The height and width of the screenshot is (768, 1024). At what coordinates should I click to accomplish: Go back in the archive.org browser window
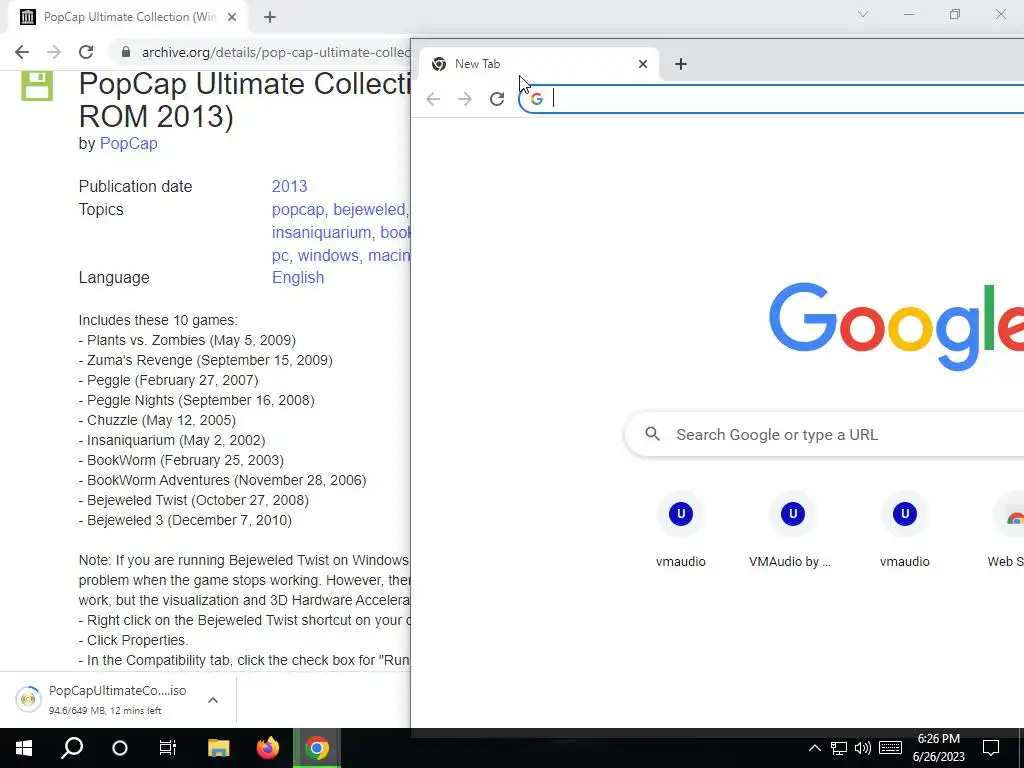pos(22,52)
